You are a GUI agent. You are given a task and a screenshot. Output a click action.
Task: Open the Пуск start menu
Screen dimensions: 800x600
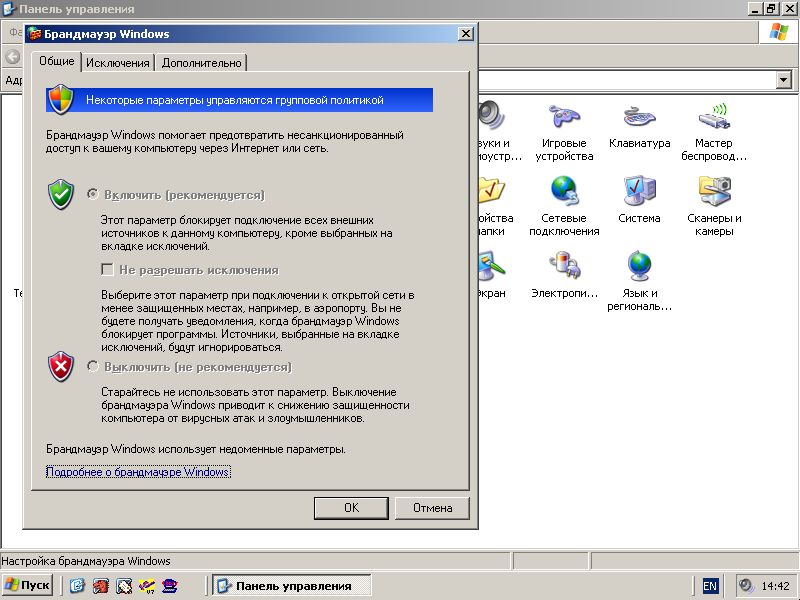click(28, 585)
